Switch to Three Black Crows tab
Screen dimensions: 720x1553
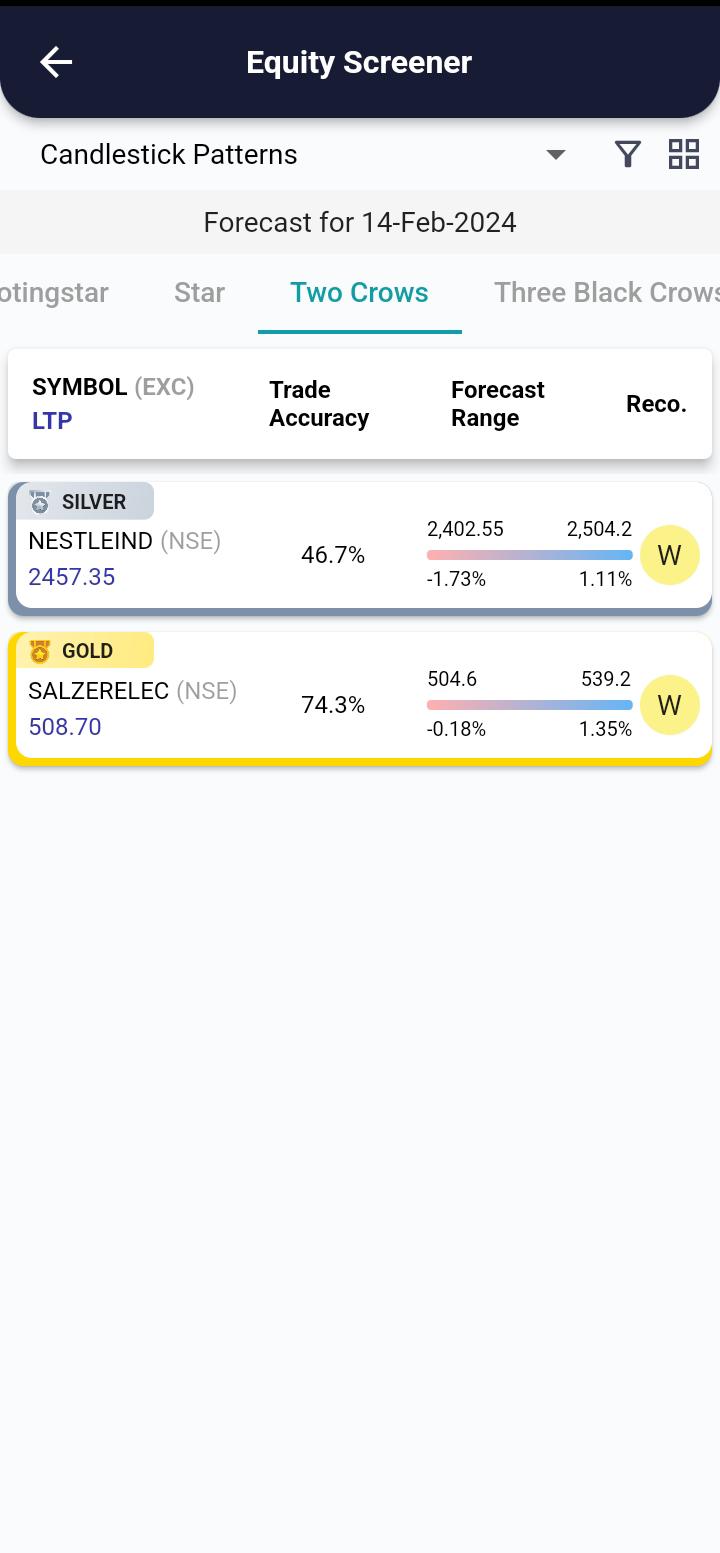coord(606,293)
